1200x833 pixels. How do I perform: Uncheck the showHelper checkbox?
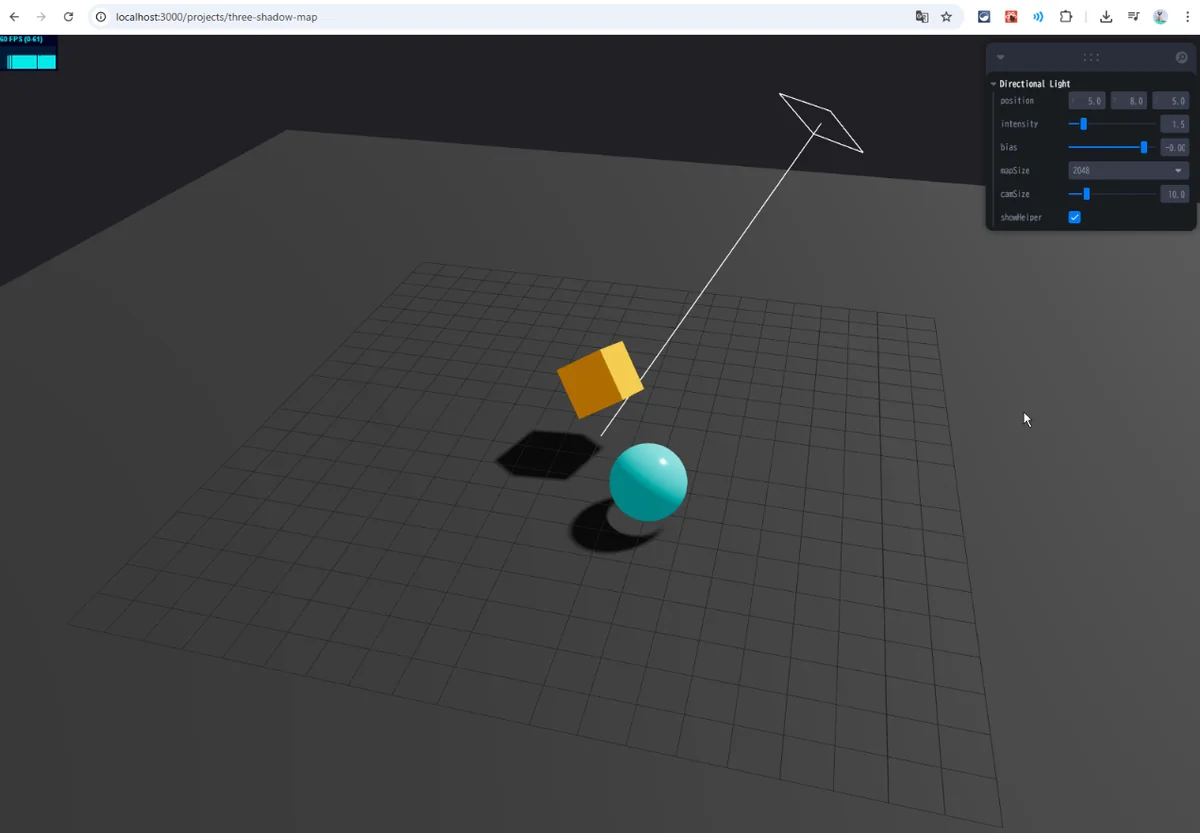tap(1075, 217)
